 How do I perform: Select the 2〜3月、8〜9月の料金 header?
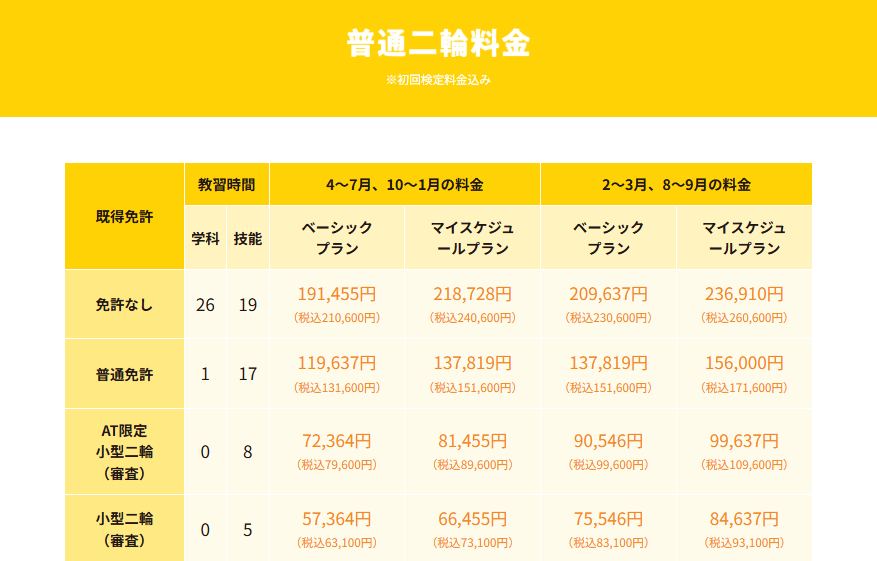[x=676, y=184]
